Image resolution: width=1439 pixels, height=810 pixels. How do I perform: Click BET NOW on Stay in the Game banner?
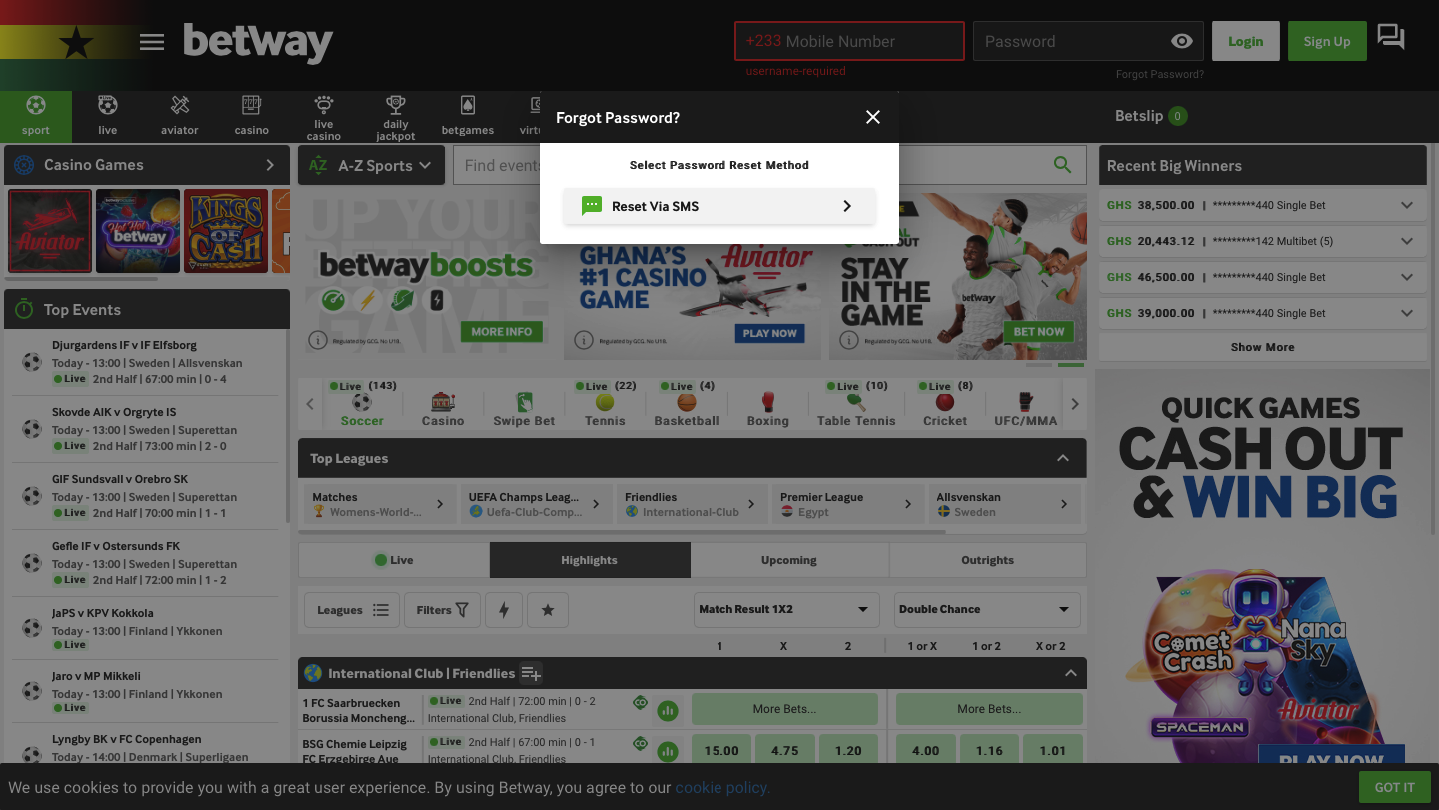[1039, 331]
